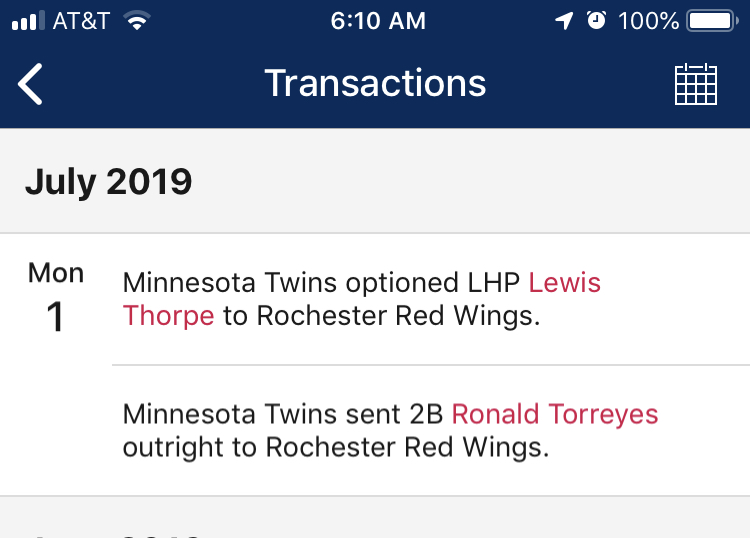Tap "Rochester Red Wings" in the Thorpe transaction
The width and height of the screenshot is (750, 538).
tap(398, 316)
